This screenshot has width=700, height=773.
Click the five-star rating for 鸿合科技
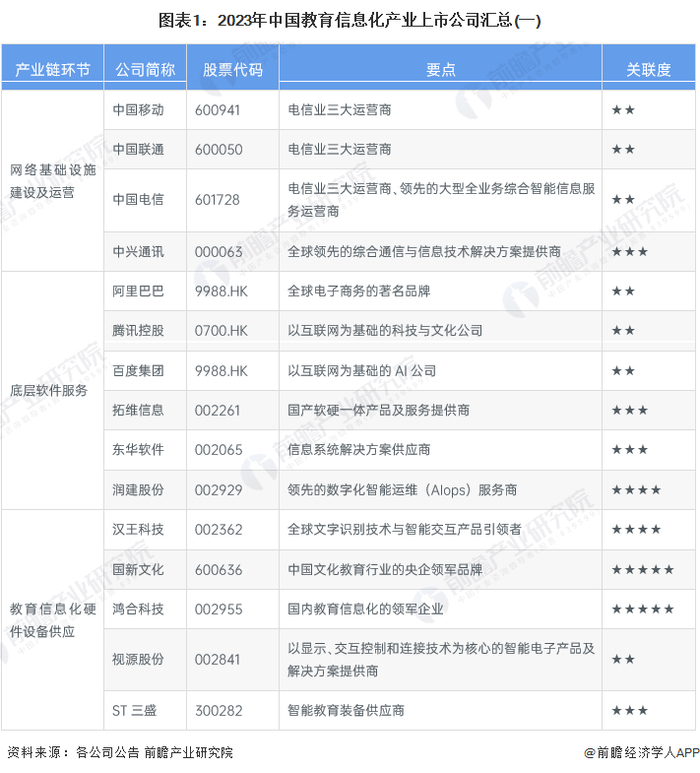pyautogui.click(x=642, y=609)
